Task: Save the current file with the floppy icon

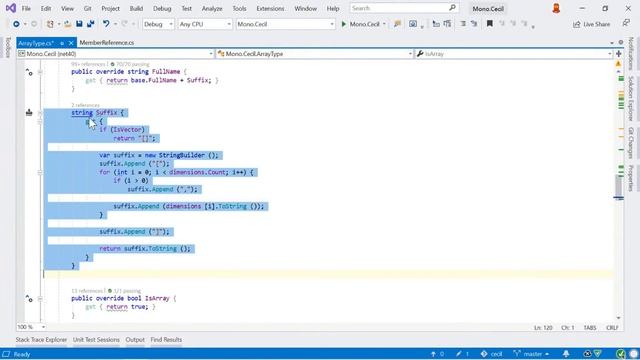Action: click(79, 24)
